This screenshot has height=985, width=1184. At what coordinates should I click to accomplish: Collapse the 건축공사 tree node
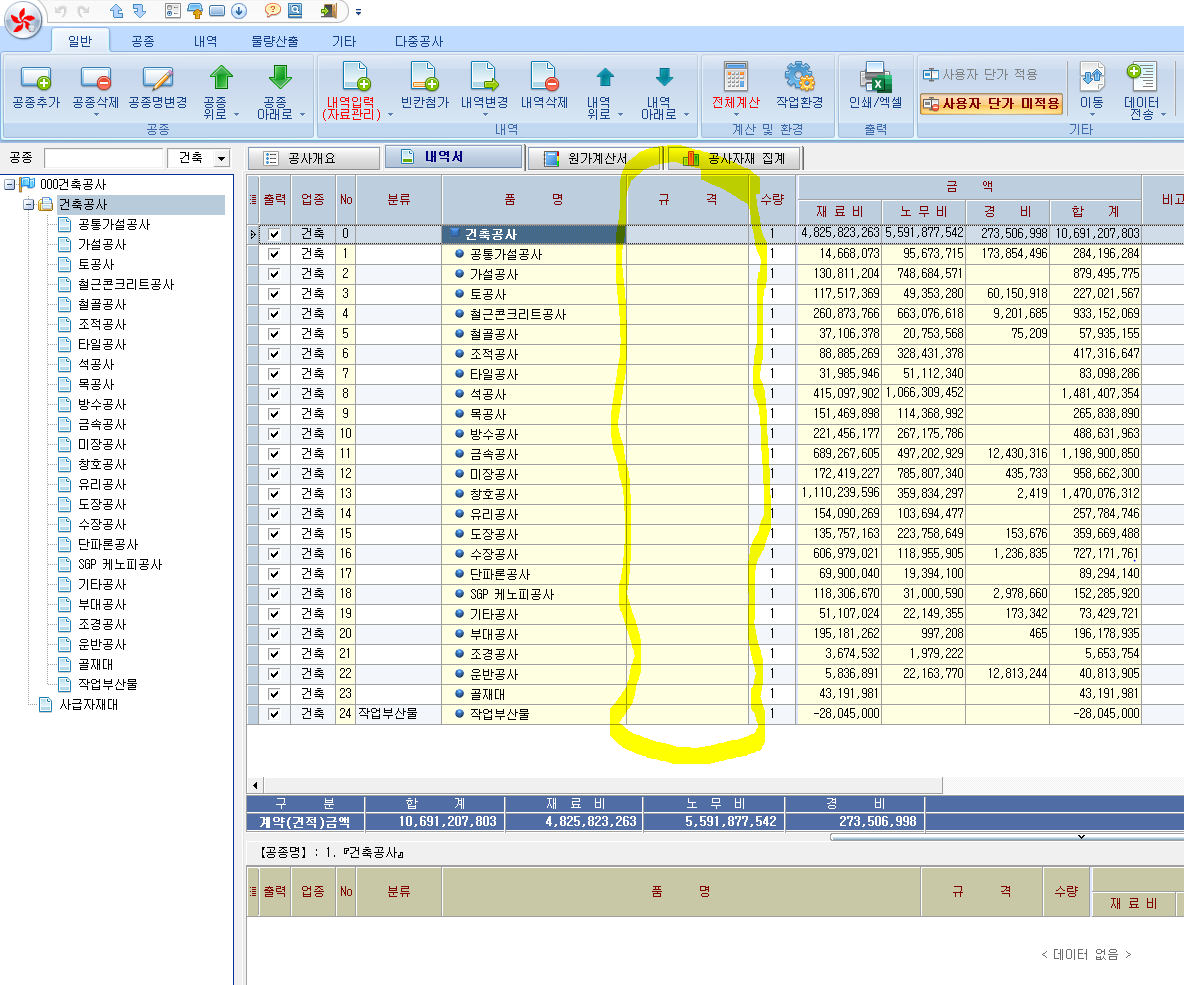(x=29, y=205)
